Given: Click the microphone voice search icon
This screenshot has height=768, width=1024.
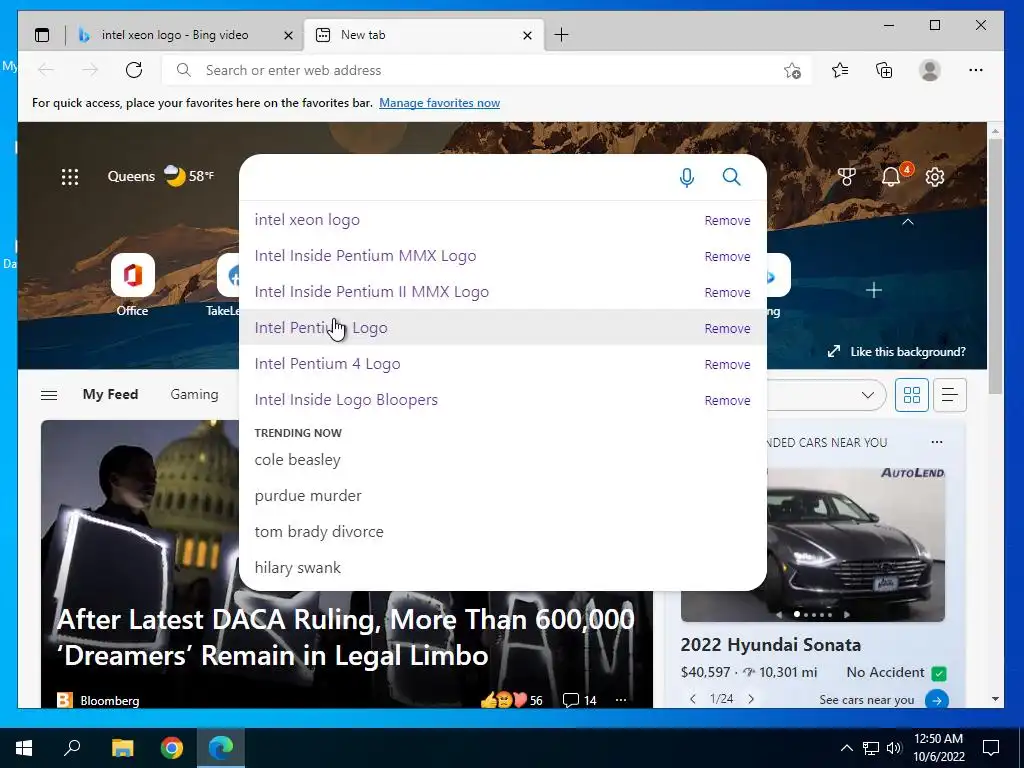Looking at the screenshot, I should tap(686, 177).
